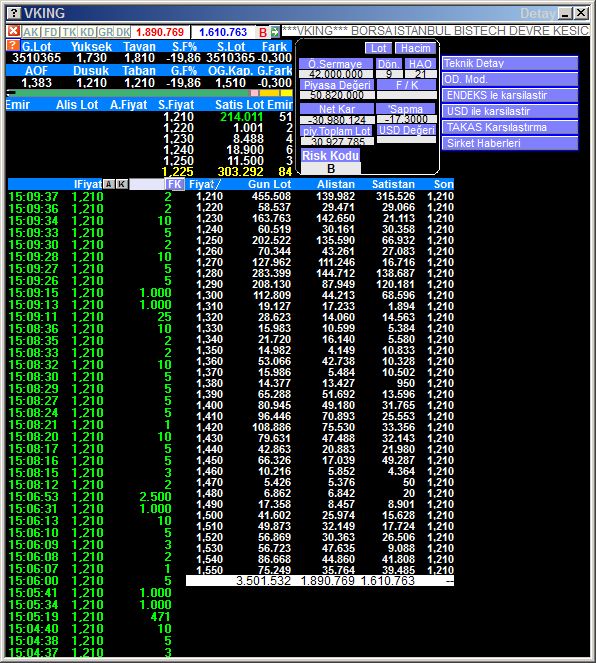The image size is (596, 663).
Task: Switch to the Hacim tab
Action: 416,48
